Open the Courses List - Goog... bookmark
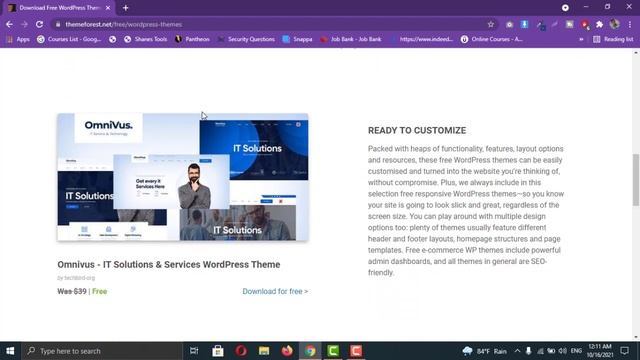The height and width of the screenshot is (360, 640). tap(69, 39)
